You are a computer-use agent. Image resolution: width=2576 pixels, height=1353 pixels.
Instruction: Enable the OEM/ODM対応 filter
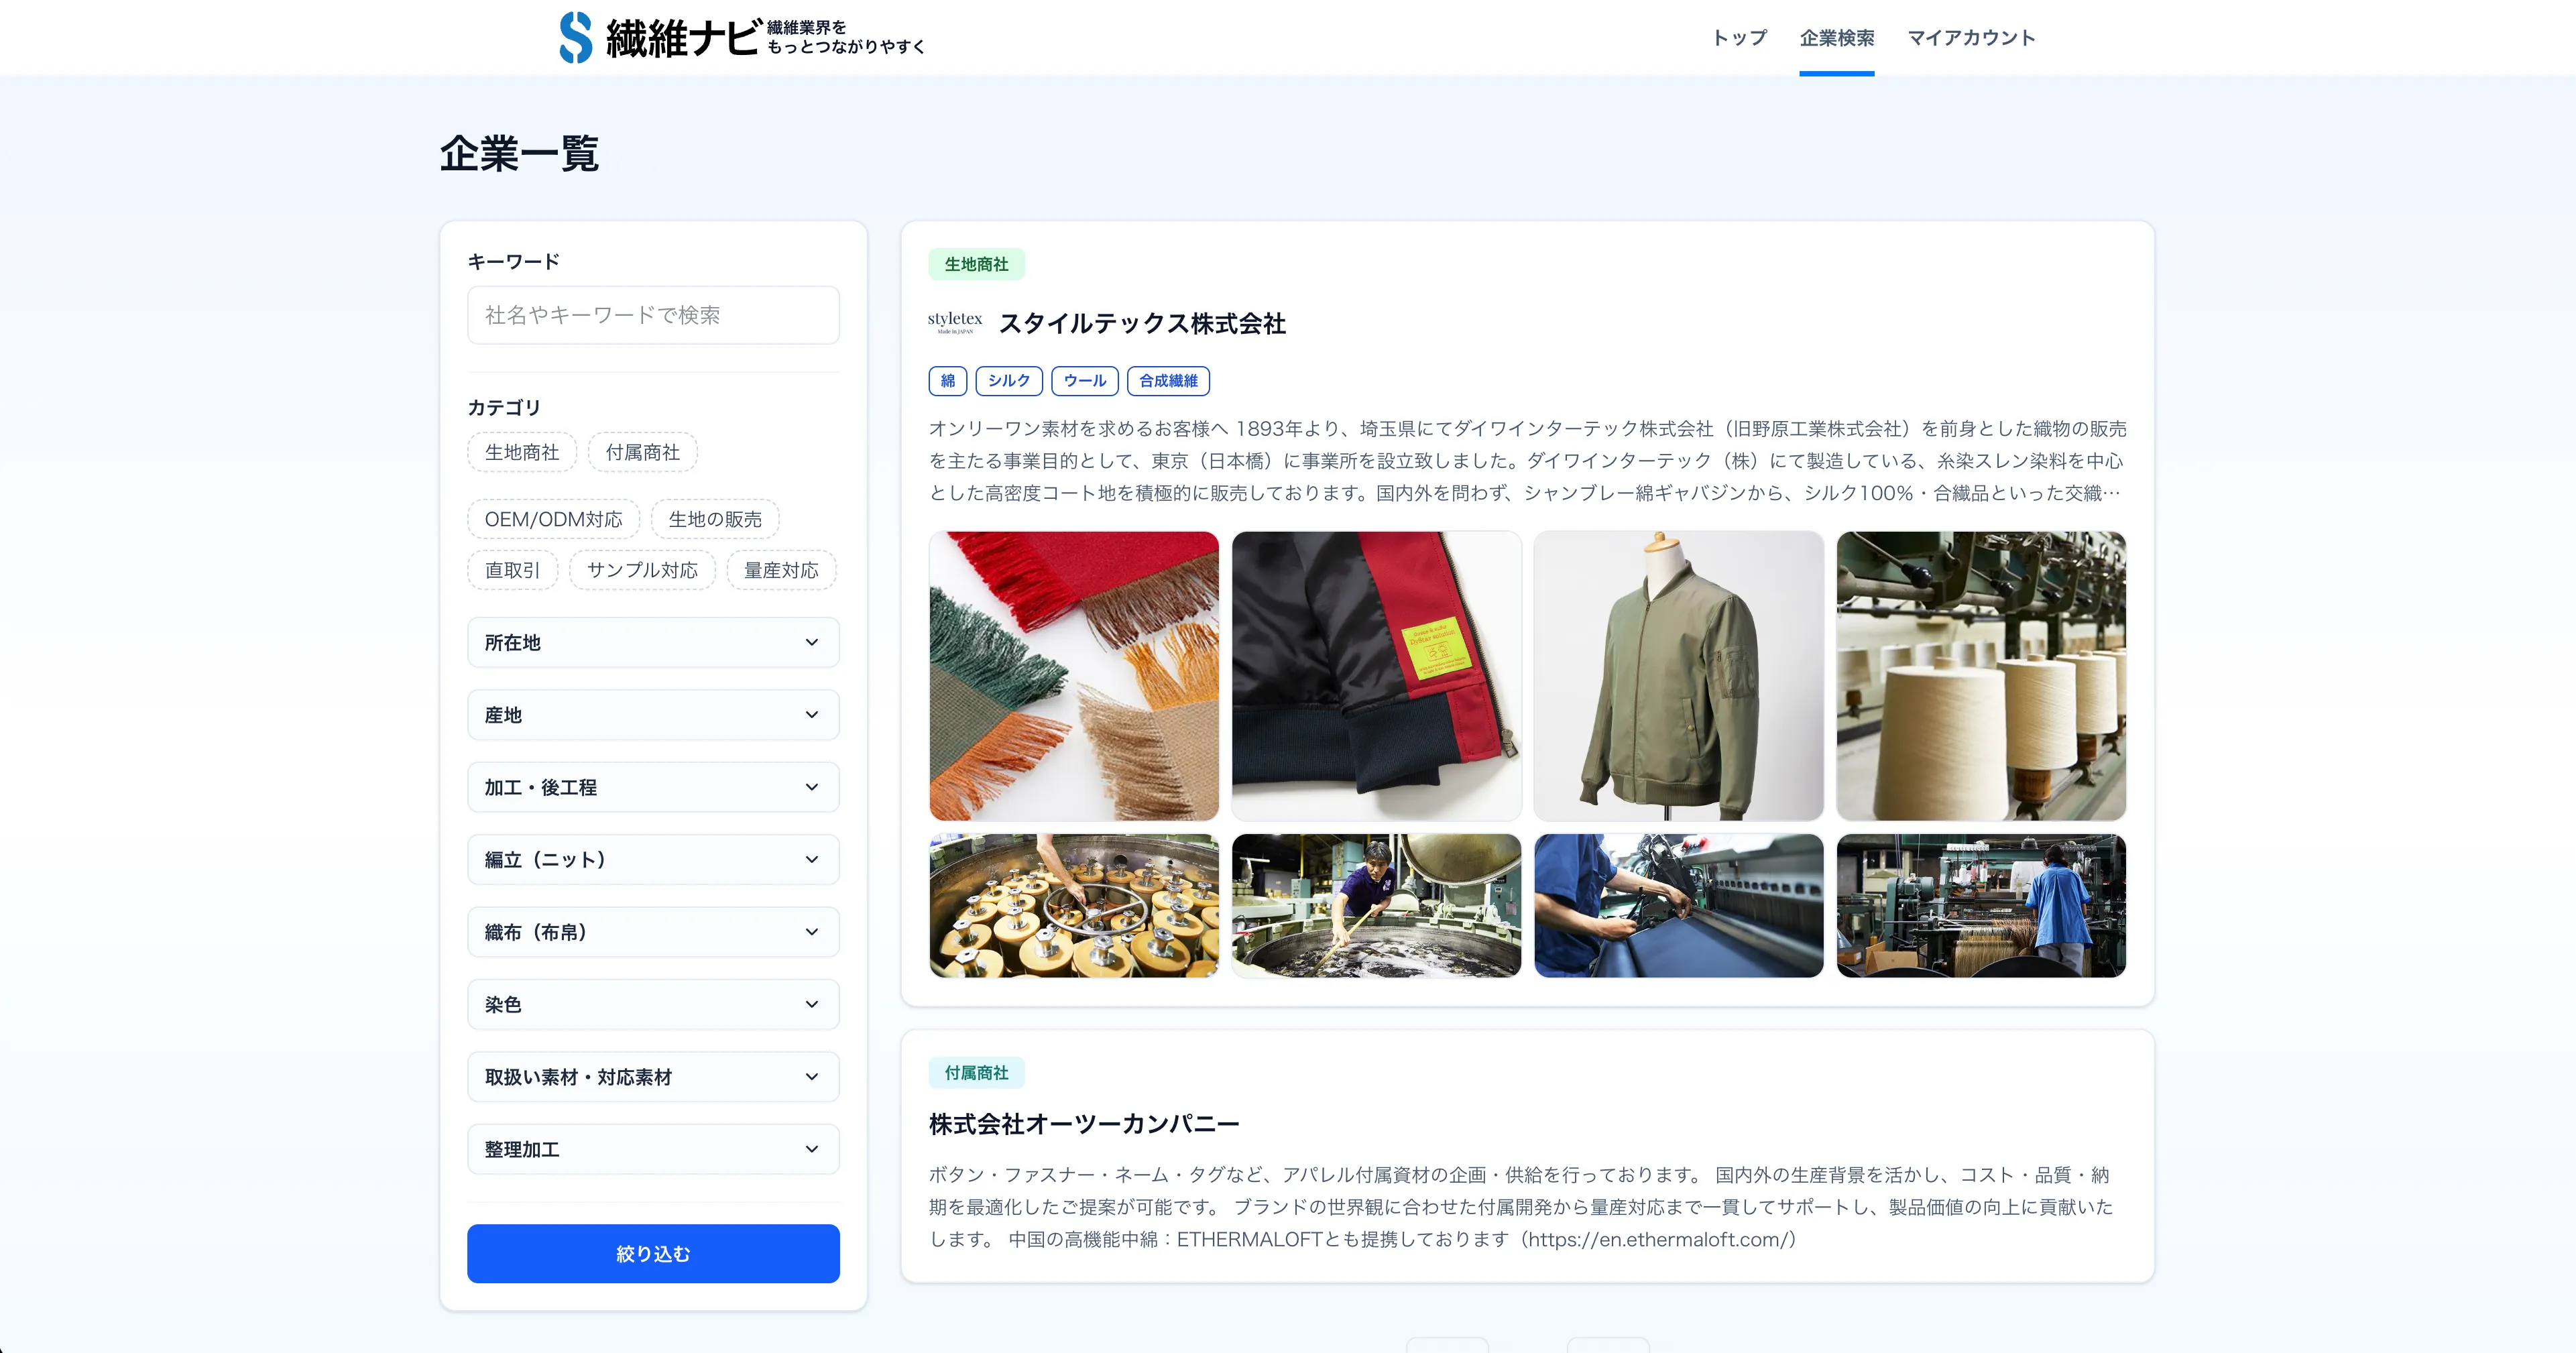tap(553, 518)
